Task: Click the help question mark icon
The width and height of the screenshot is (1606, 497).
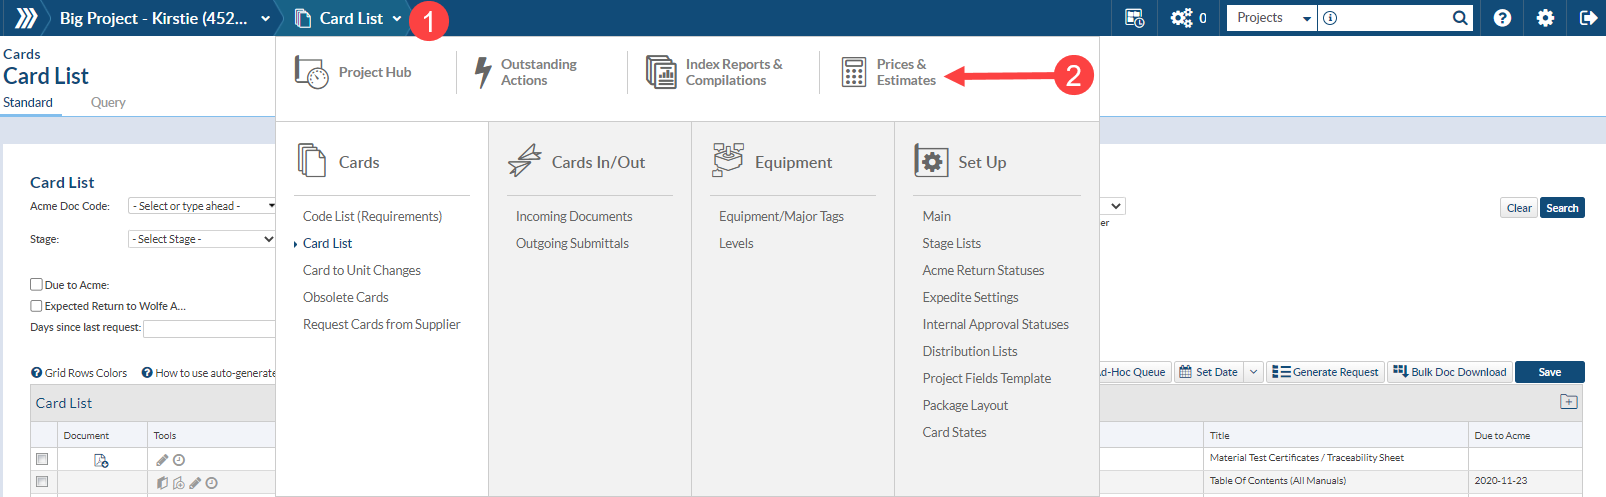Action: point(1502,18)
